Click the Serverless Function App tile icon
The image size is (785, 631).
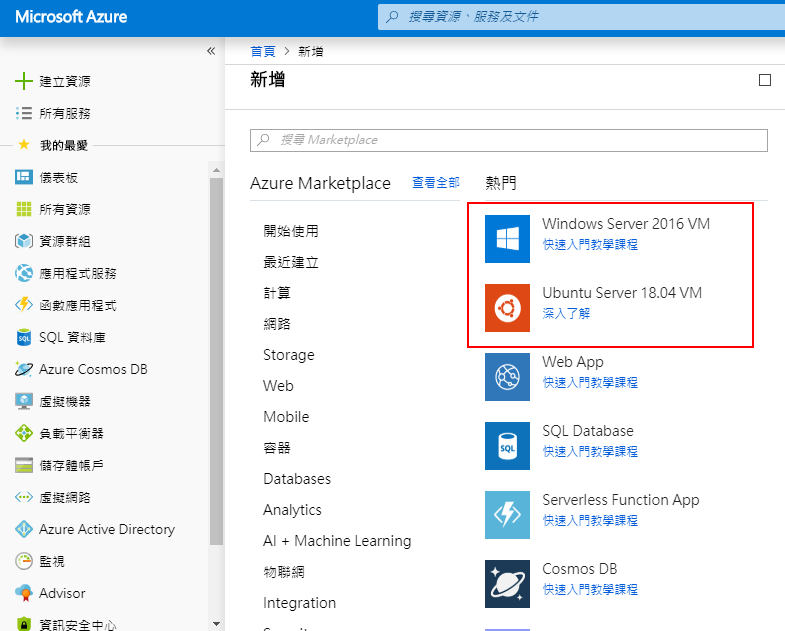pyautogui.click(x=507, y=515)
